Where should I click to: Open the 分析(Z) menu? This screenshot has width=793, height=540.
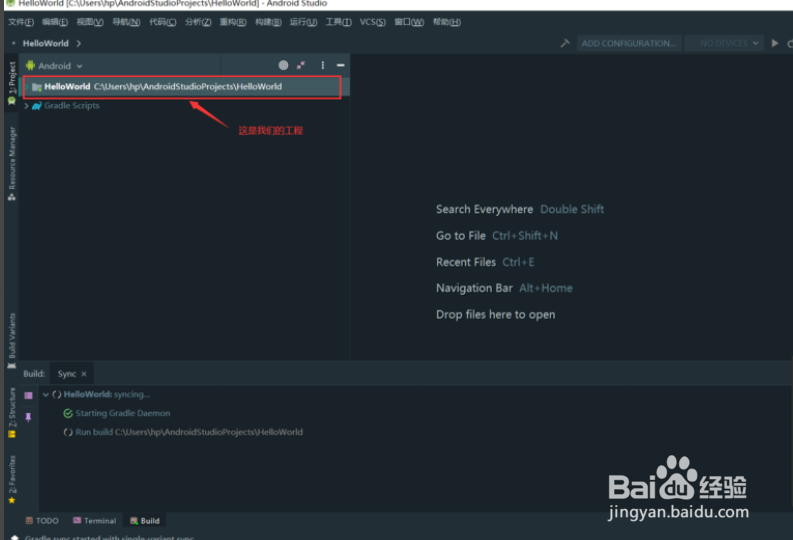click(x=198, y=22)
